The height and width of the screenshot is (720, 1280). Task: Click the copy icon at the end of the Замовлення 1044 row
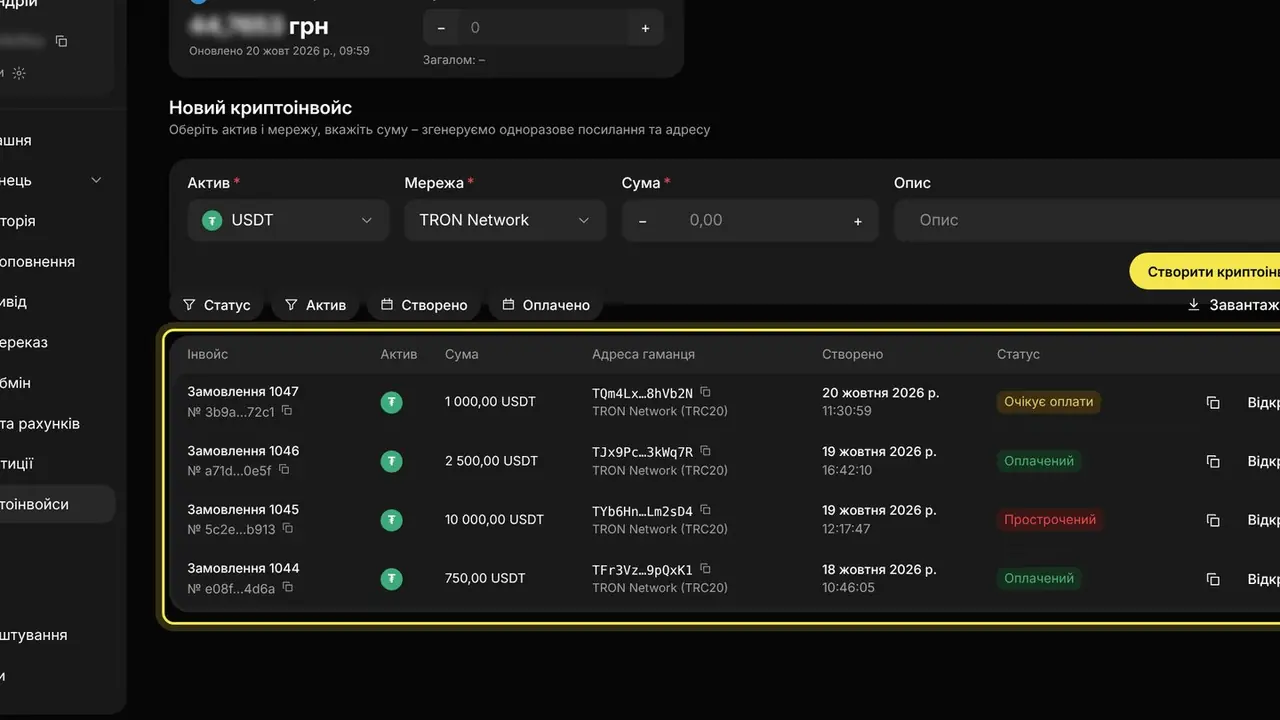[1213, 579]
